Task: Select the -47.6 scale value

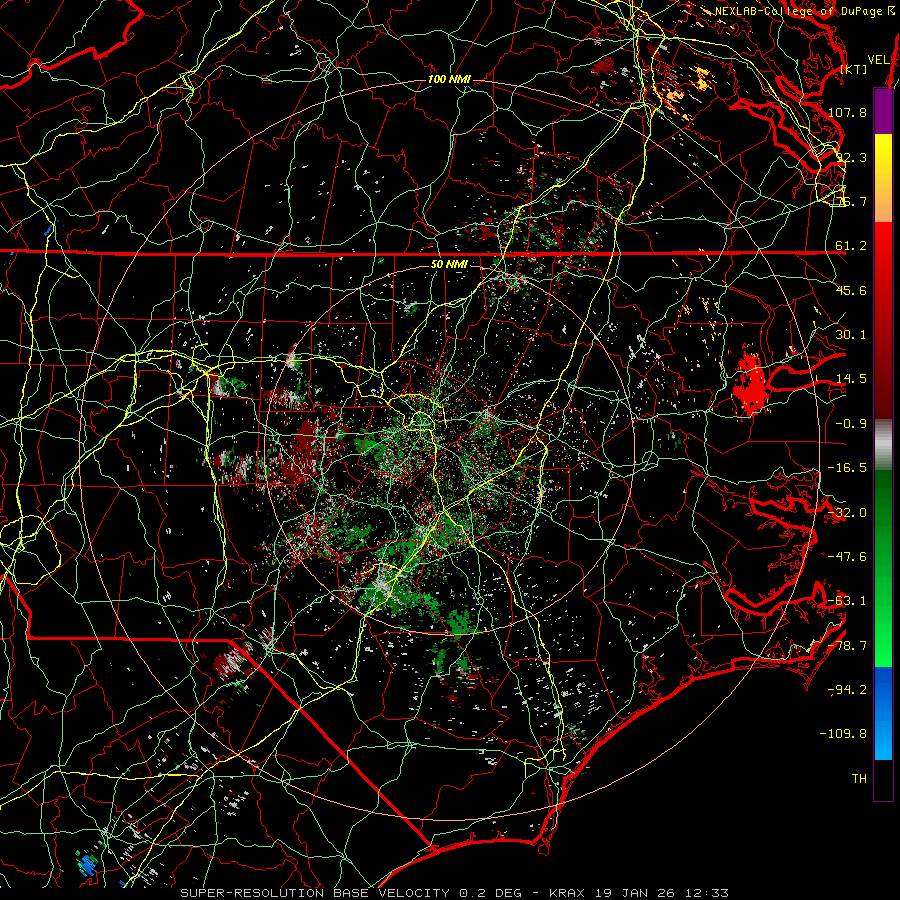Action: click(x=847, y=557)
